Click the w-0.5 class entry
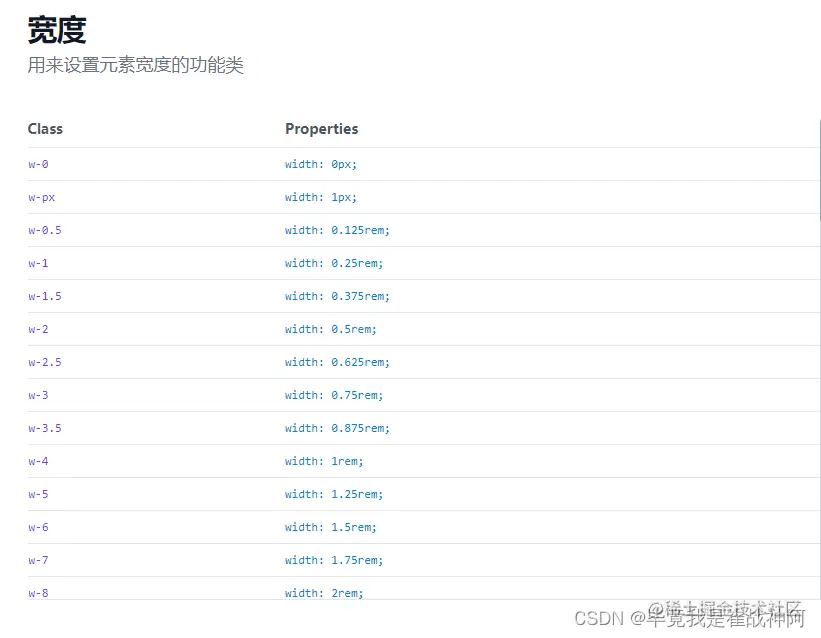This screenshot has height=638, width=821. (45, 230)
